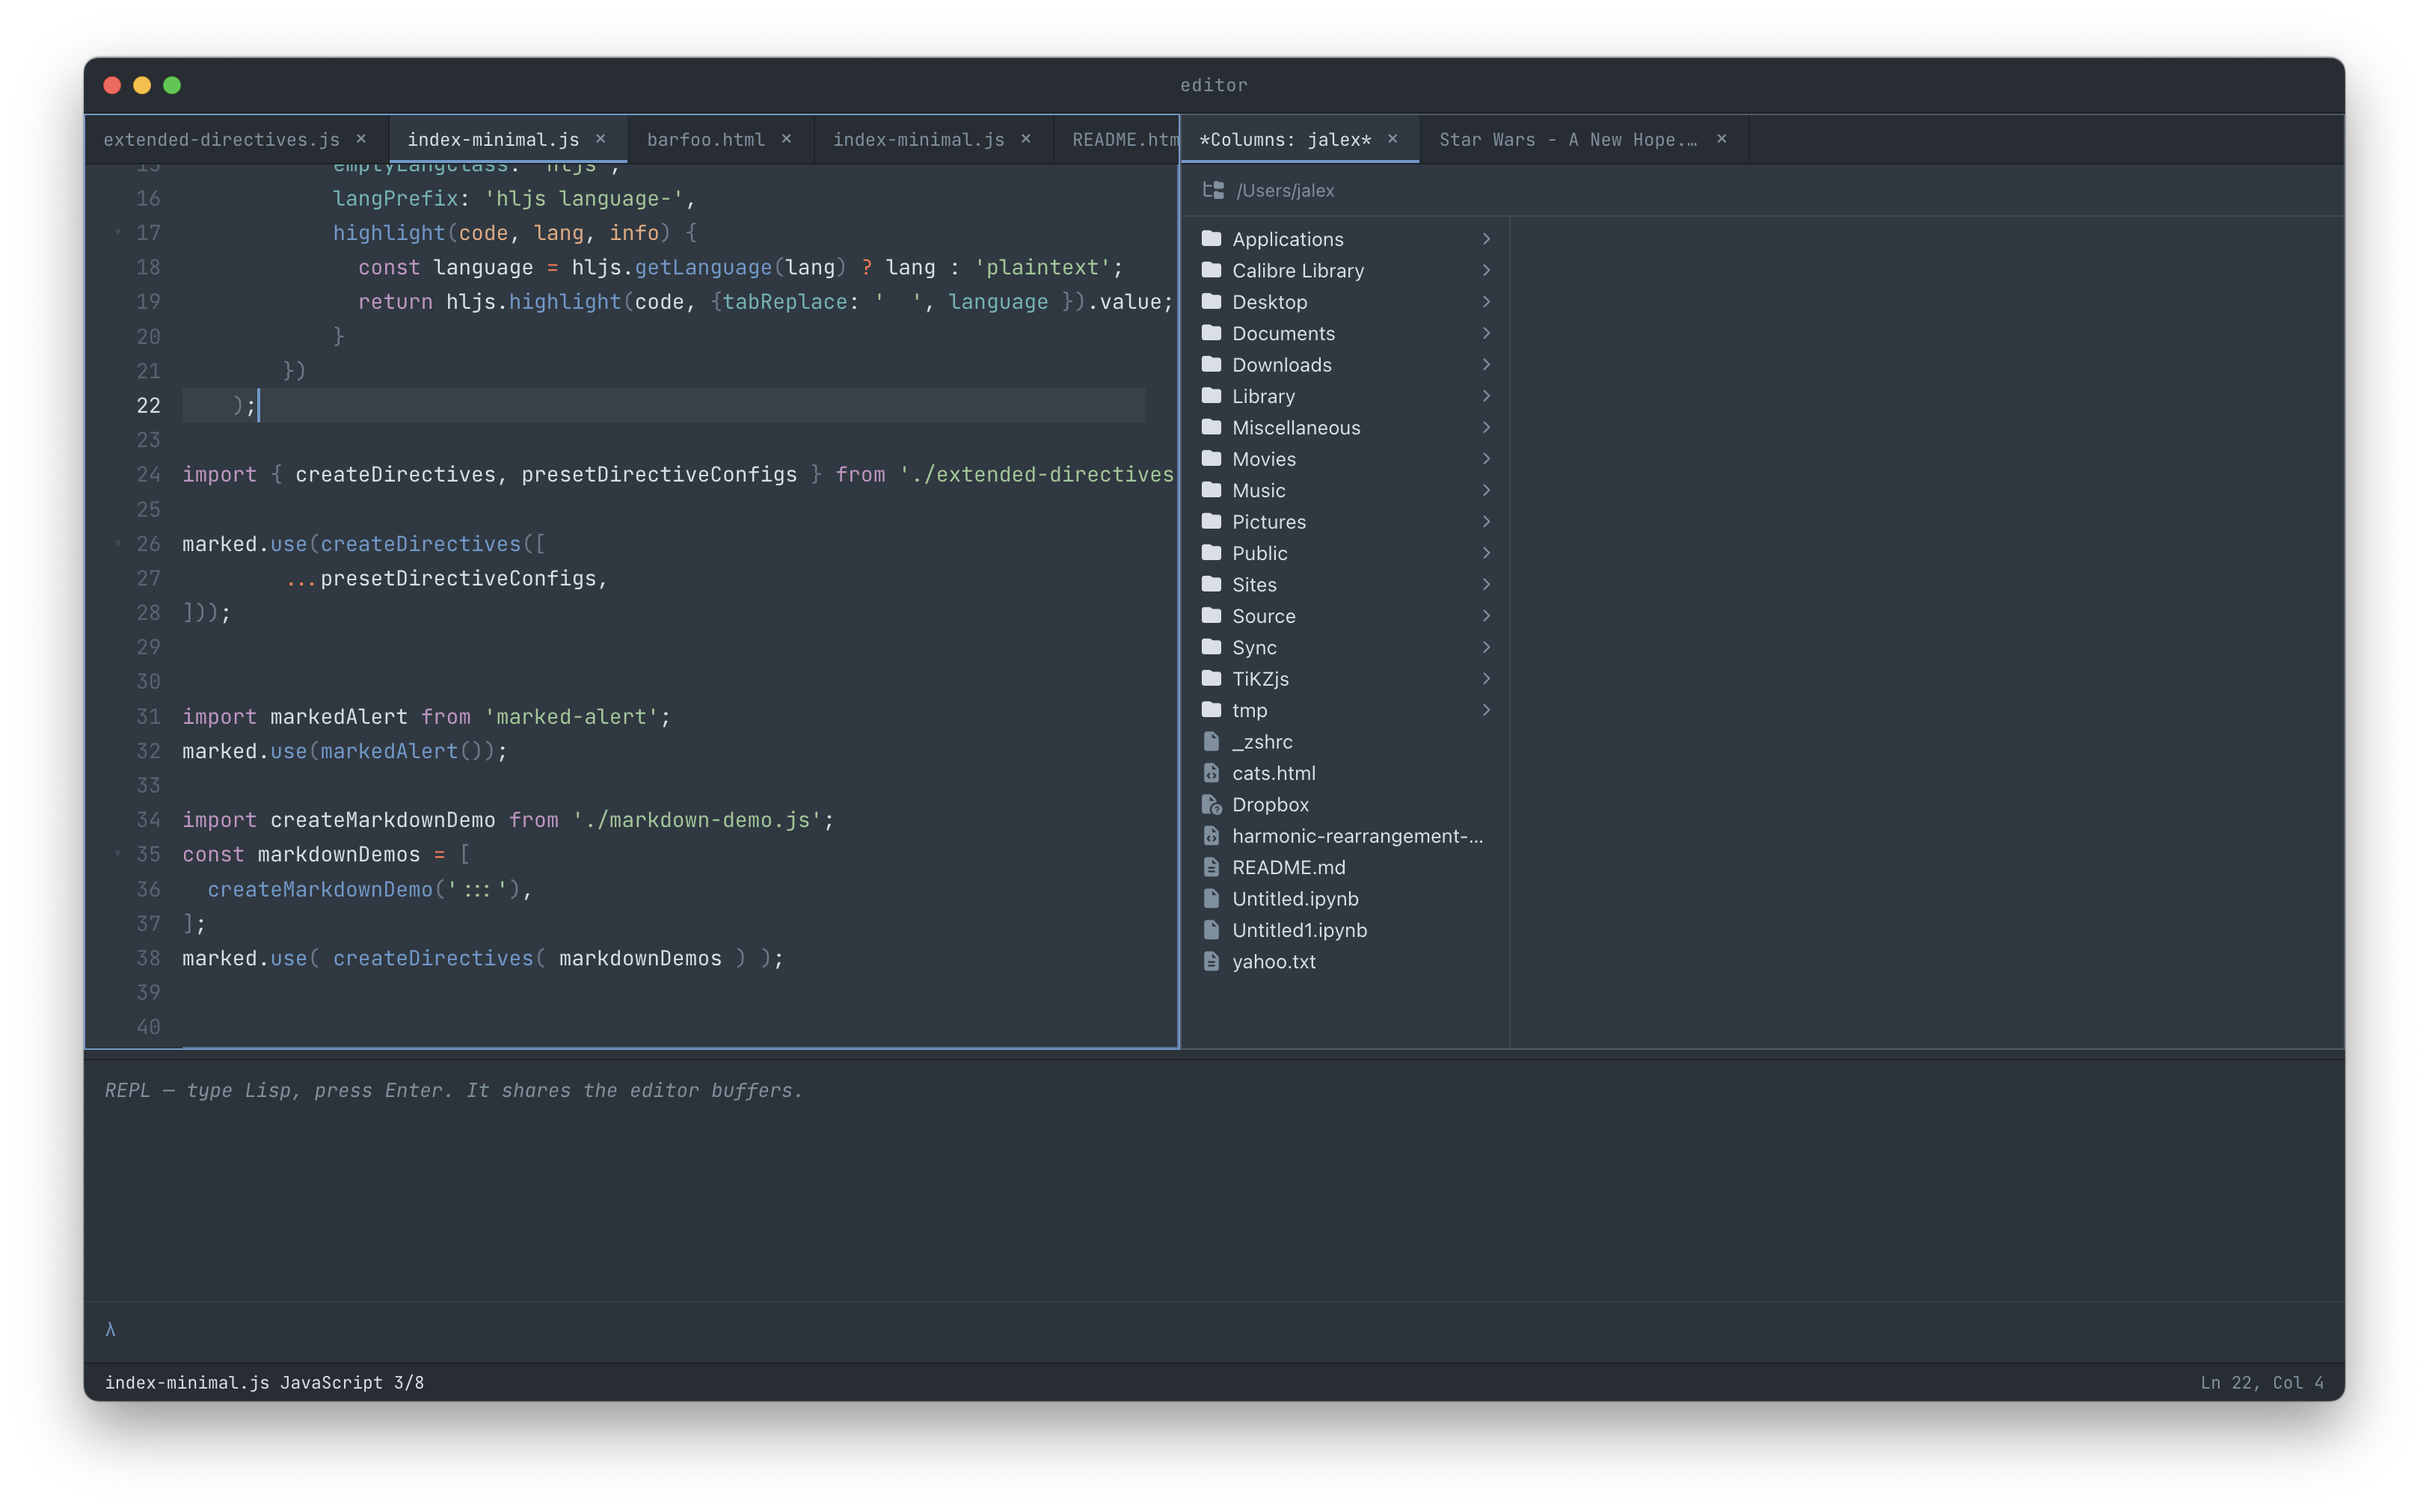Click the Source folder icon

point(1211,615)
